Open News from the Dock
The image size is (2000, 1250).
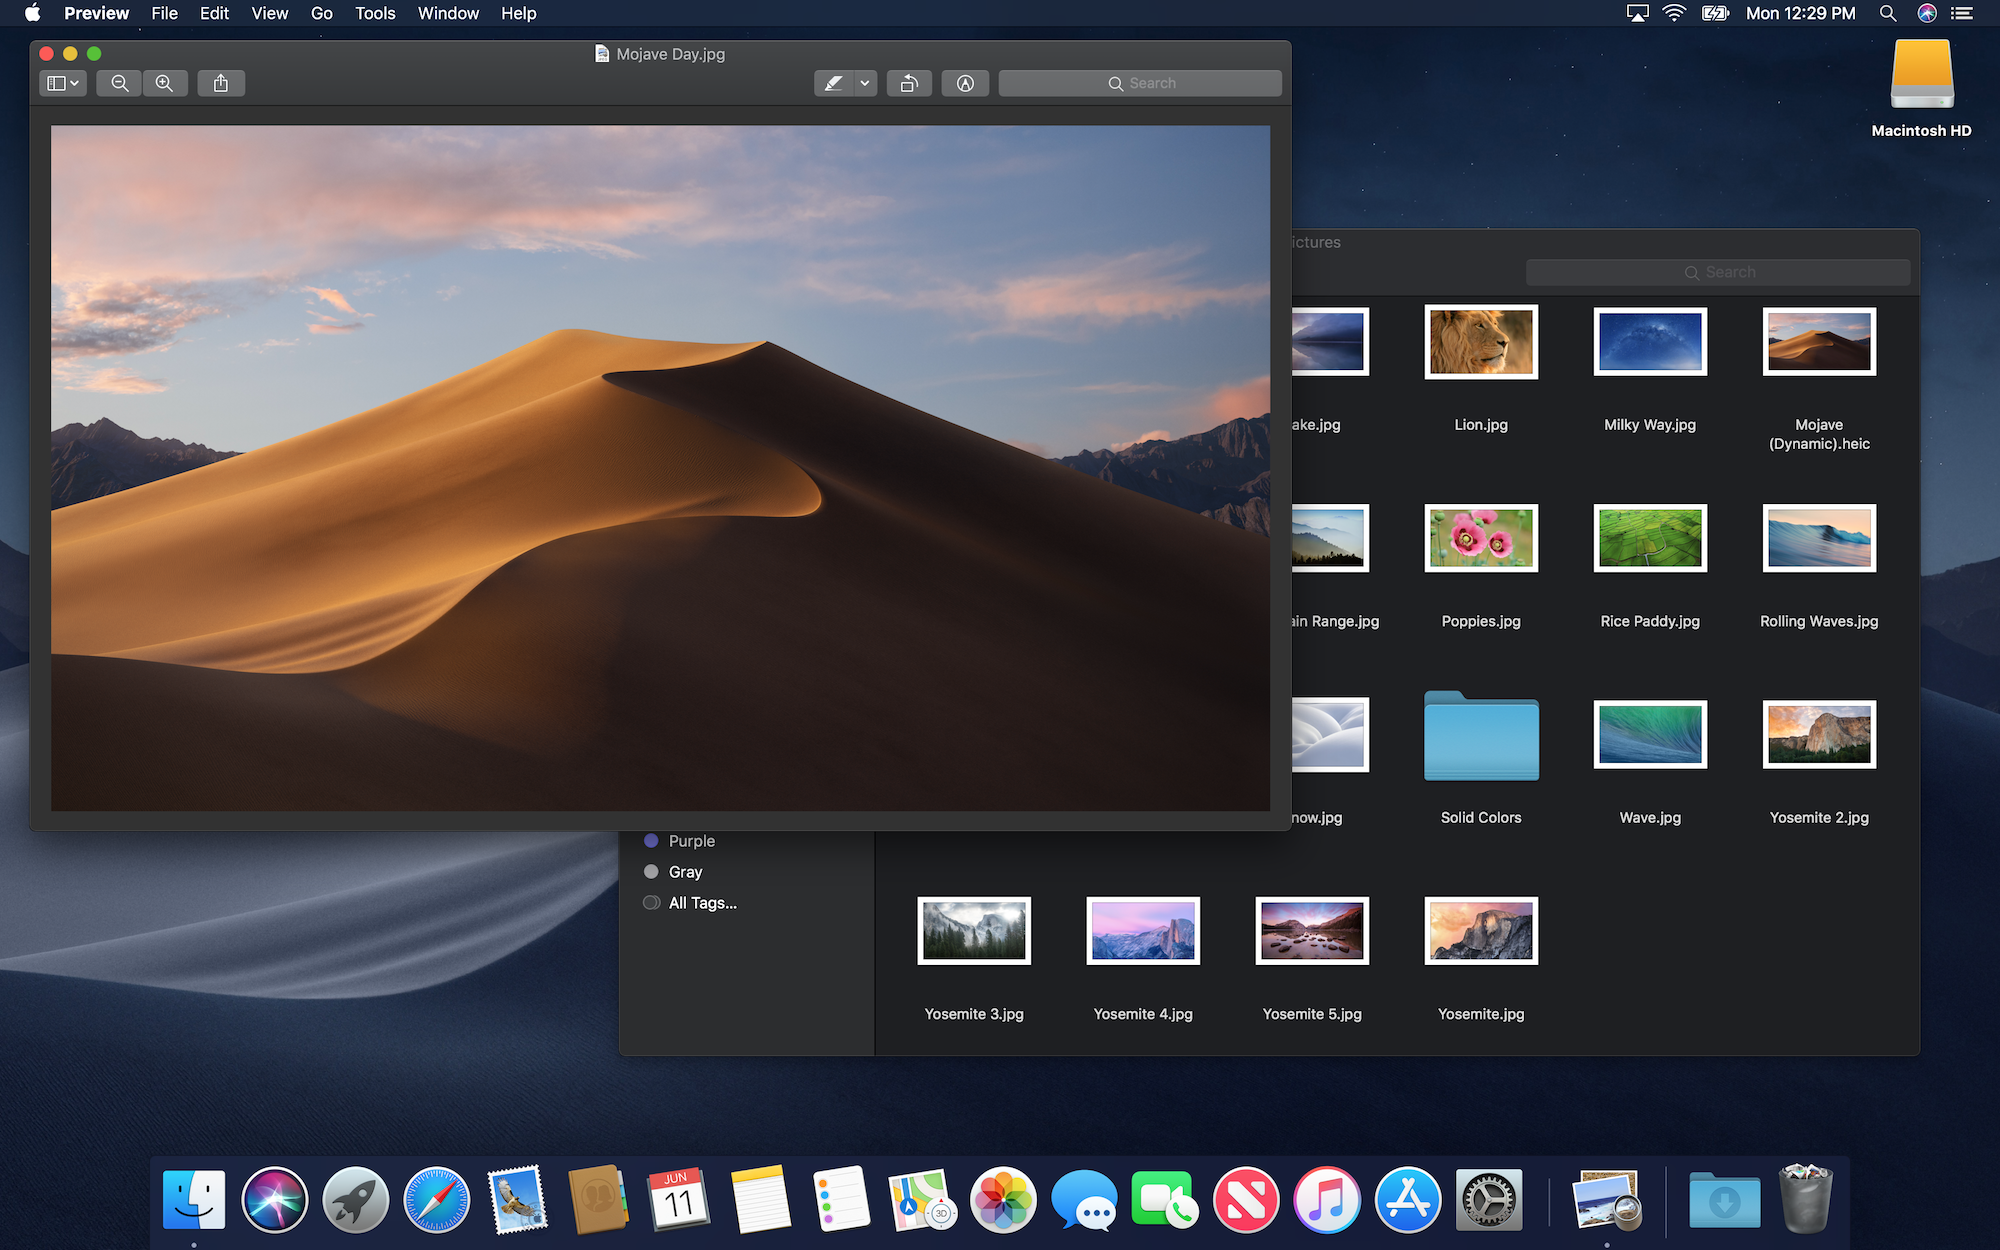(1246, 1199)
